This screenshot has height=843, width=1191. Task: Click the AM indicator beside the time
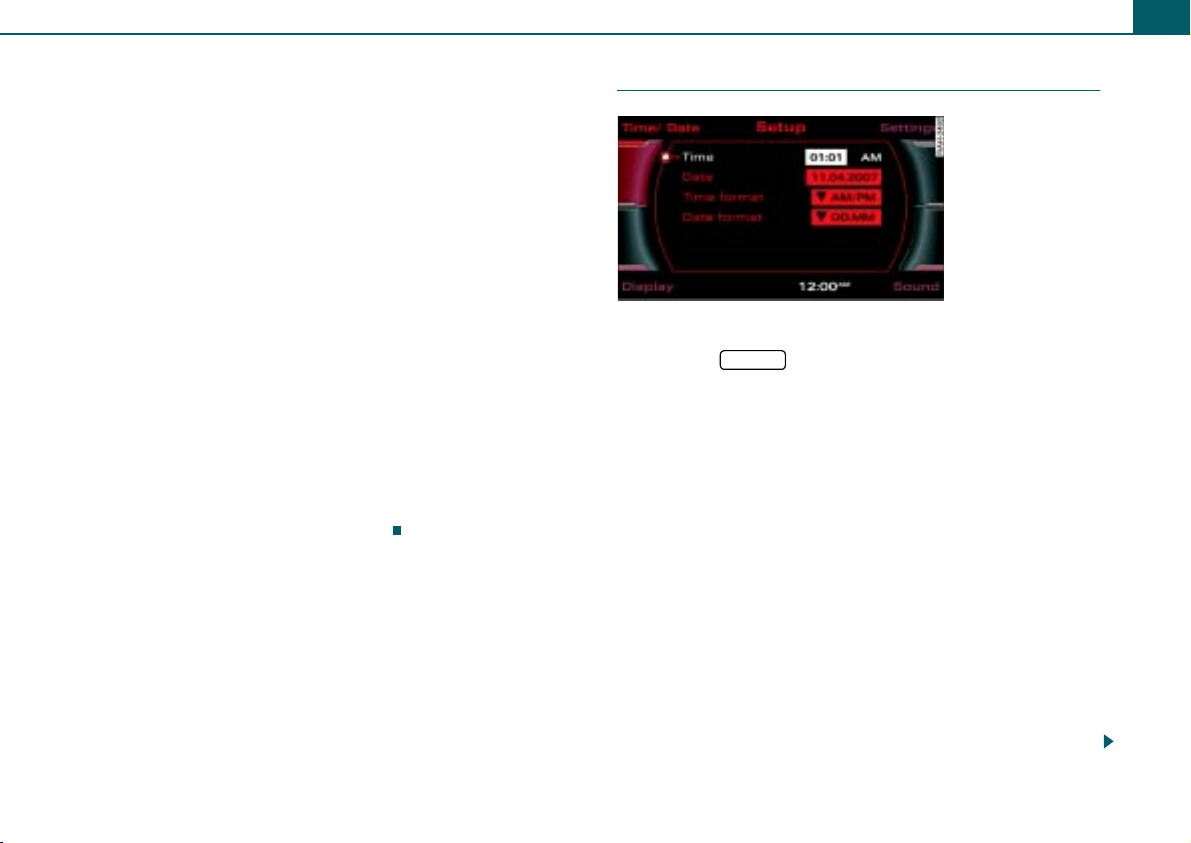[870, 157]
